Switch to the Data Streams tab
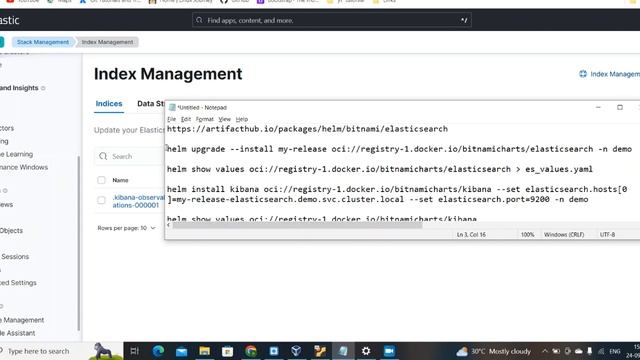This screenshot has width=640, height=360. 151,104
